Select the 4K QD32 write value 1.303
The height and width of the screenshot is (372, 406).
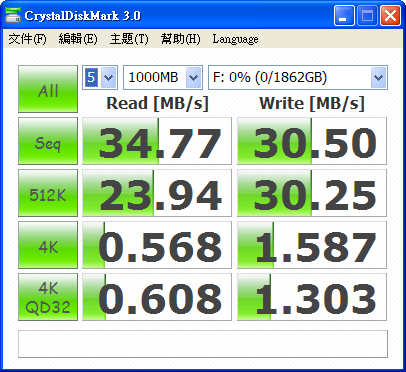tap(312, 297)
